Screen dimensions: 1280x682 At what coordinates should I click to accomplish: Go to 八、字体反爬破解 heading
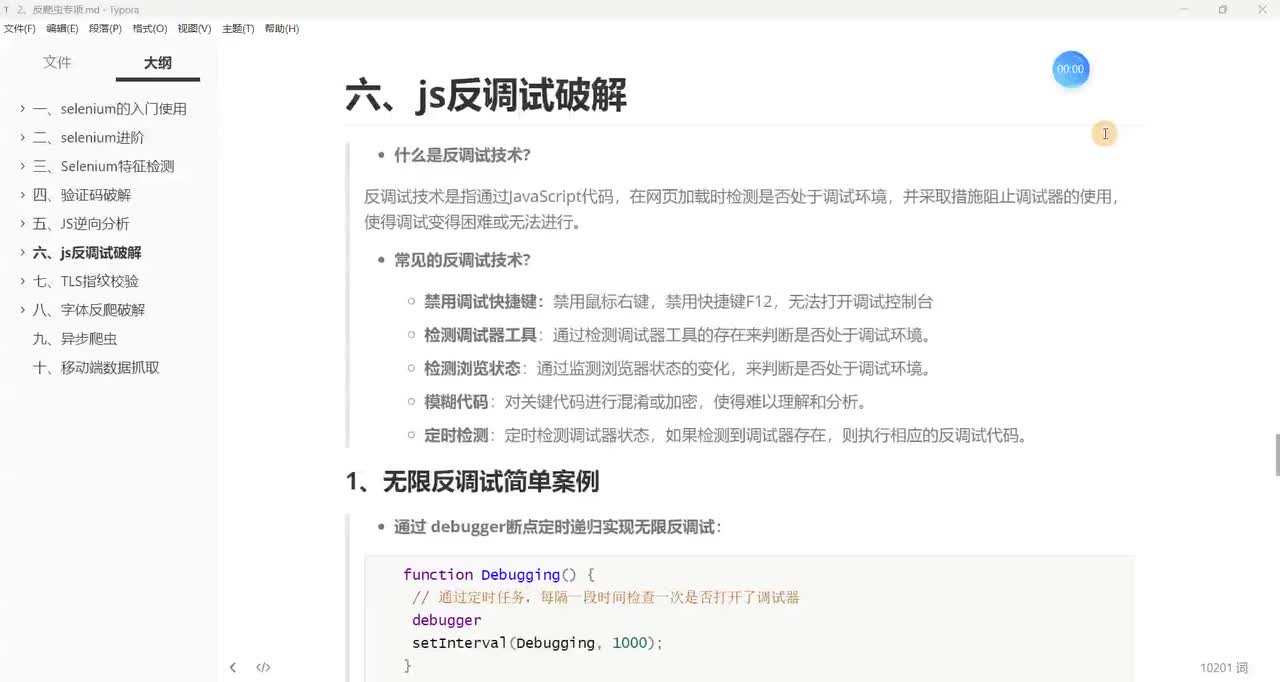click(x=89, y=310)
